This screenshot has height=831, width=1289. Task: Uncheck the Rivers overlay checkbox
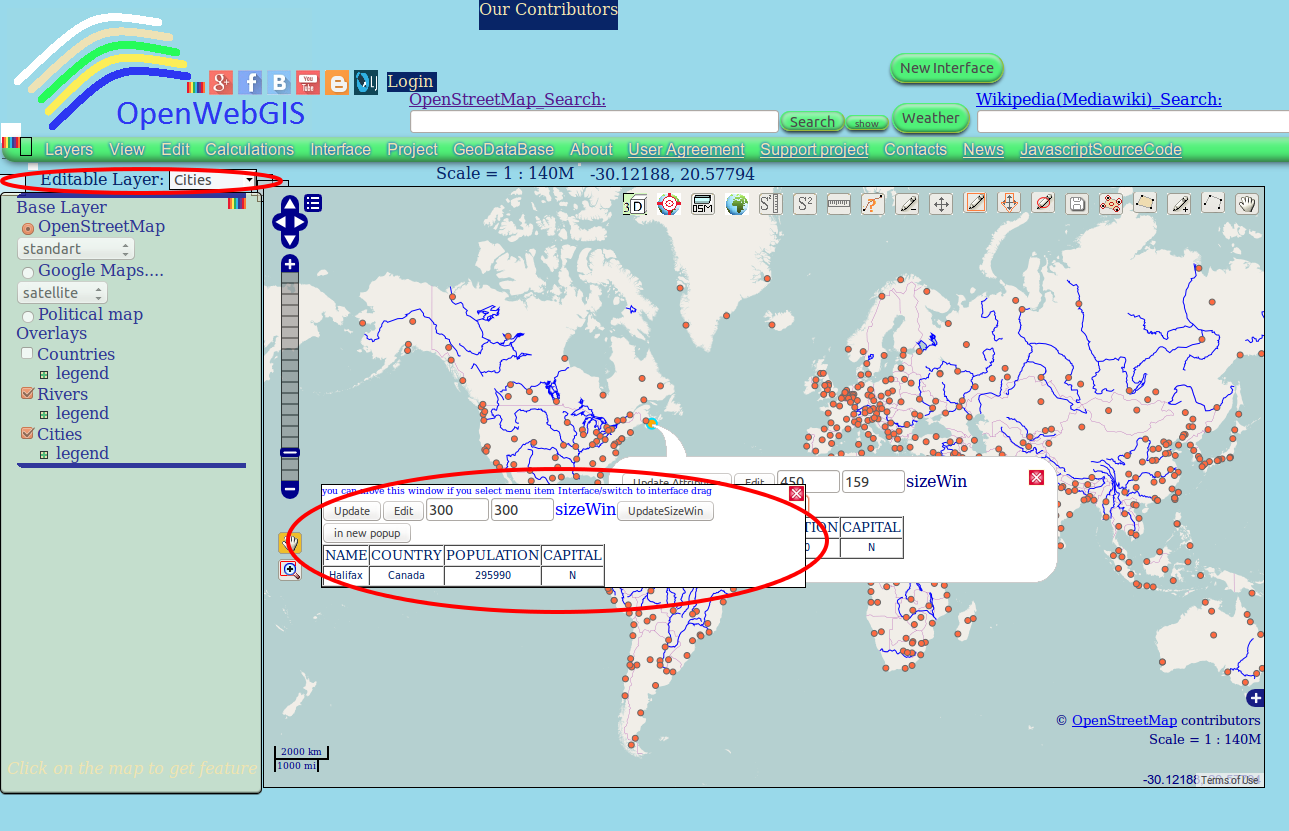(x=27, y=394)
